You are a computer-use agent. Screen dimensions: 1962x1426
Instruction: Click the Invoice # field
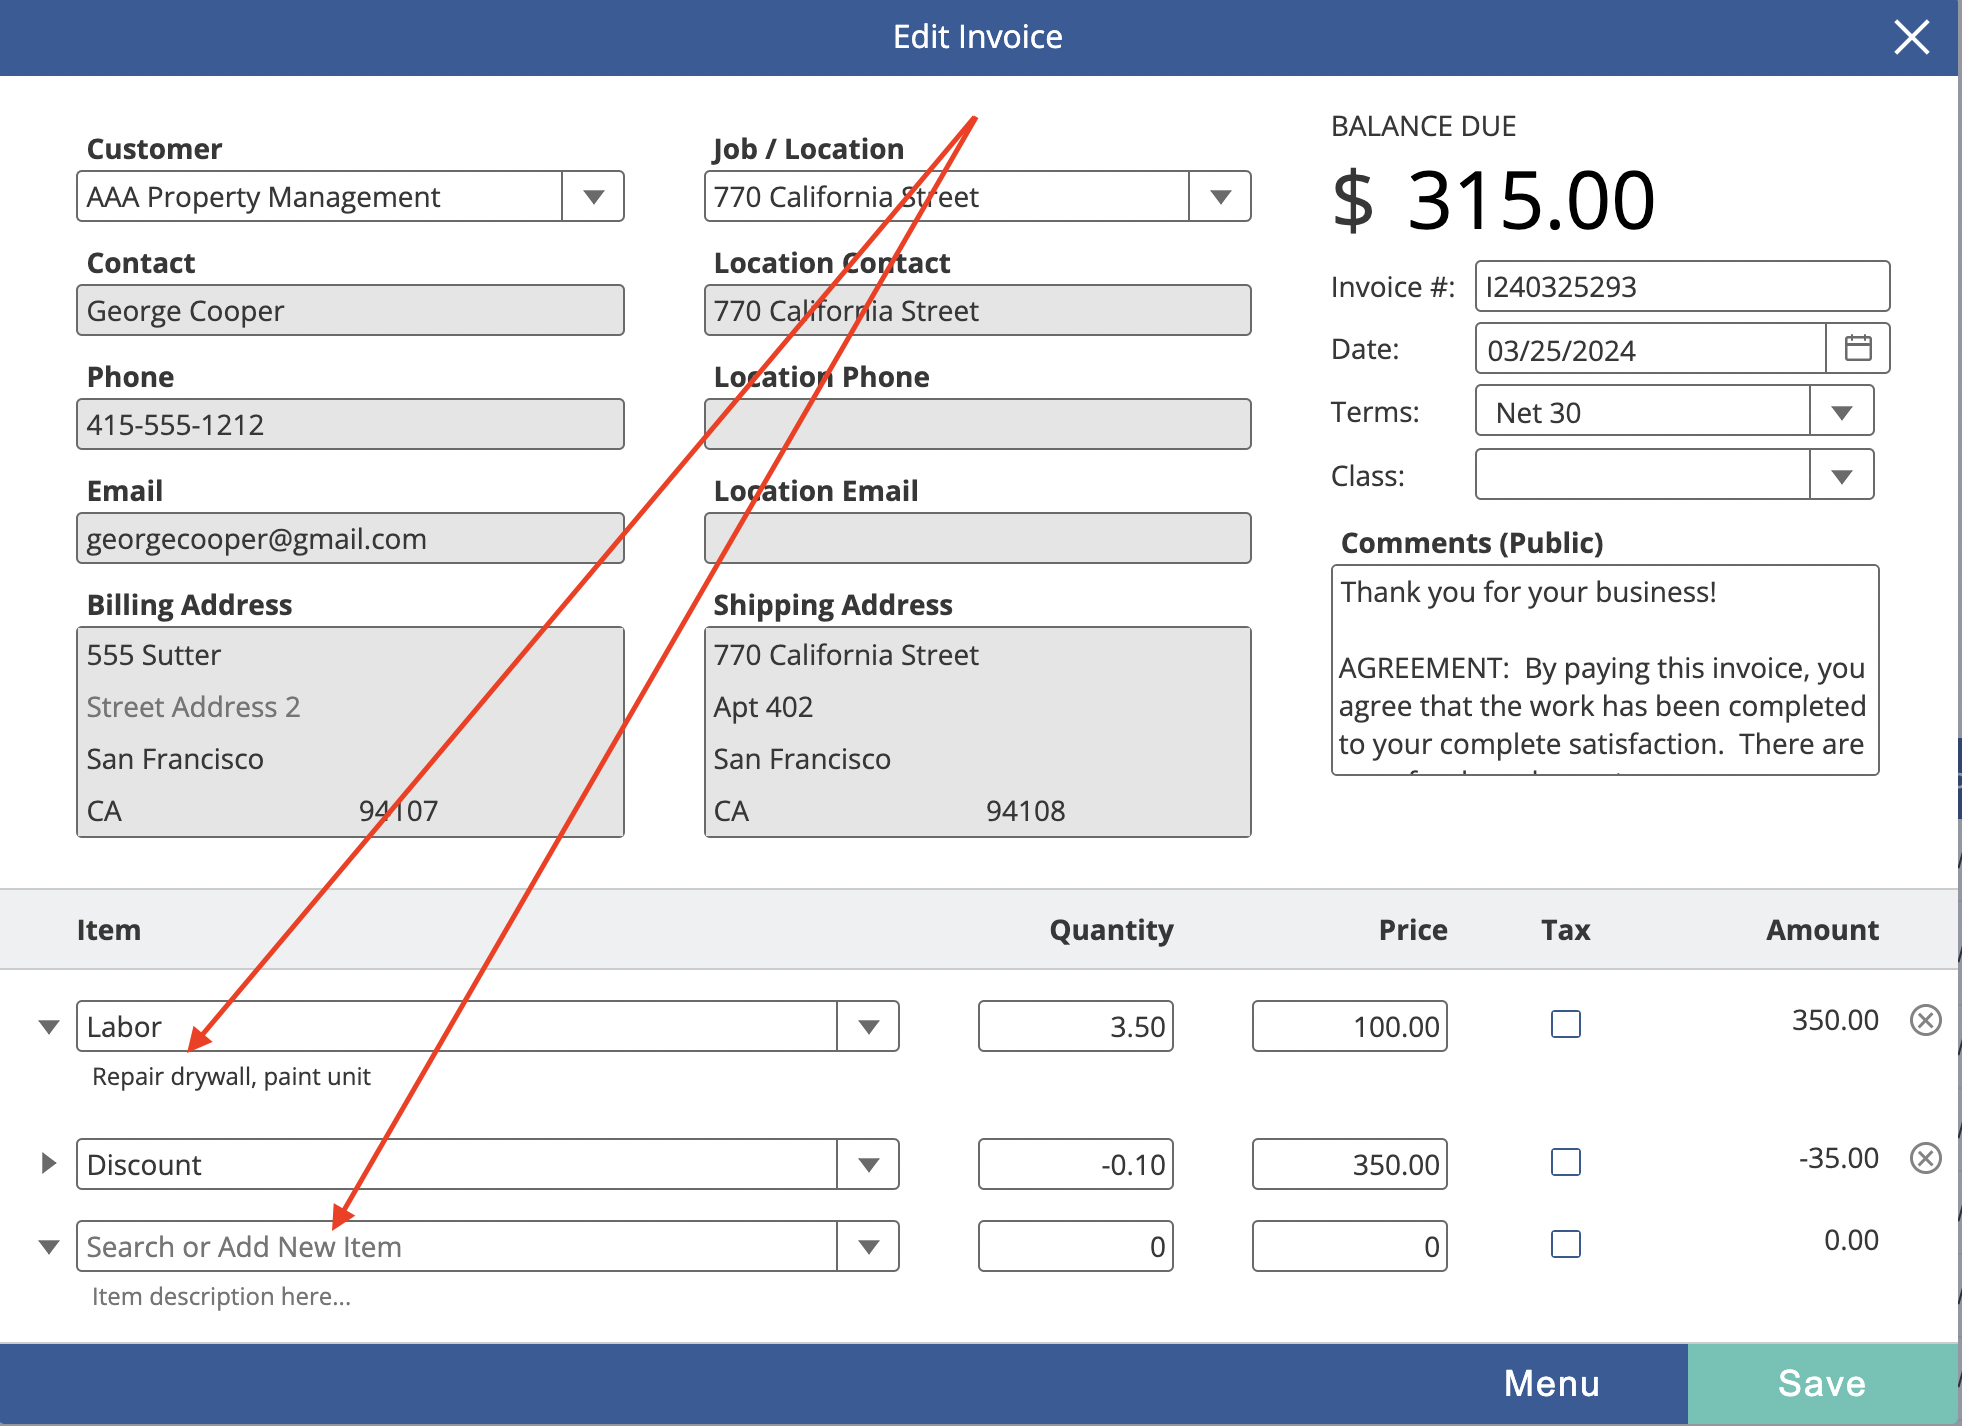(1682, 287)
